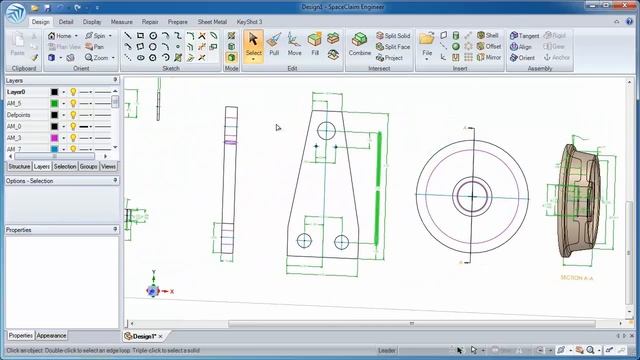Image resolution: width=640 pixels, height=360 pixels.
Task: Open the File insert dropdown
Action: point(427,60)
